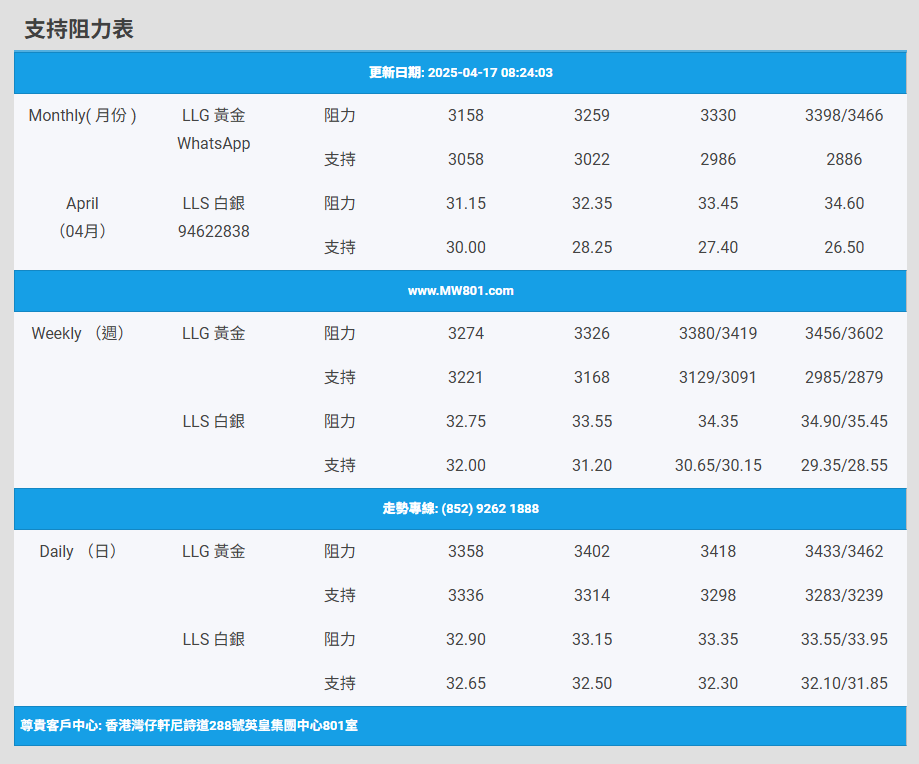Select the (04月) label
This screenshot has height=764, width=919.
(x=82, y=231)
